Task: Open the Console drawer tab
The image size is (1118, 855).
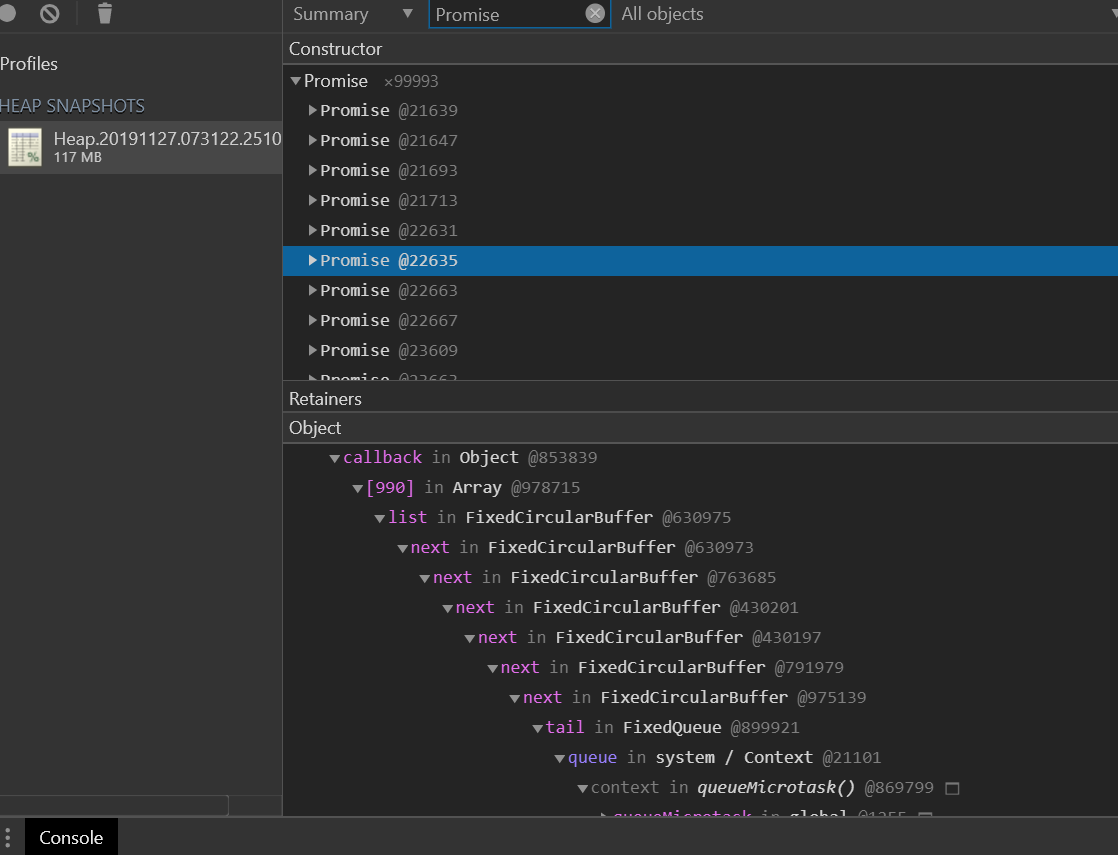Action: click(71, 837)
